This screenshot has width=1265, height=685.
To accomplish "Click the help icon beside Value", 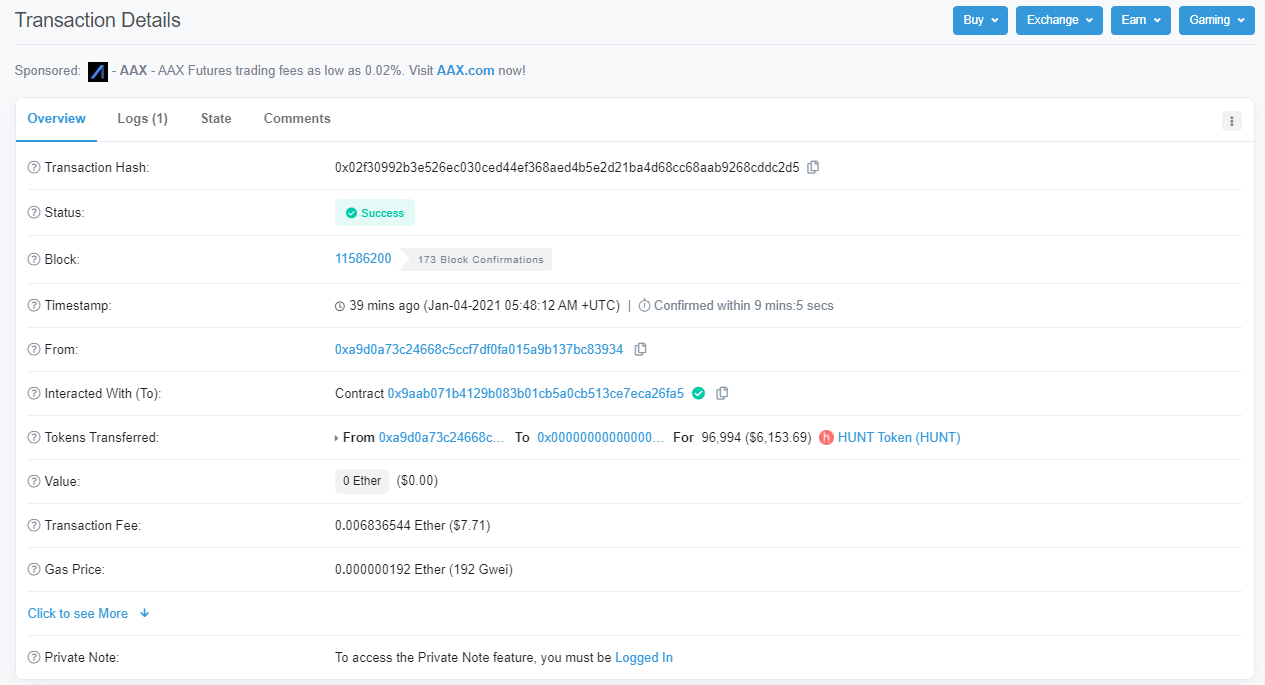I will 34,482.
